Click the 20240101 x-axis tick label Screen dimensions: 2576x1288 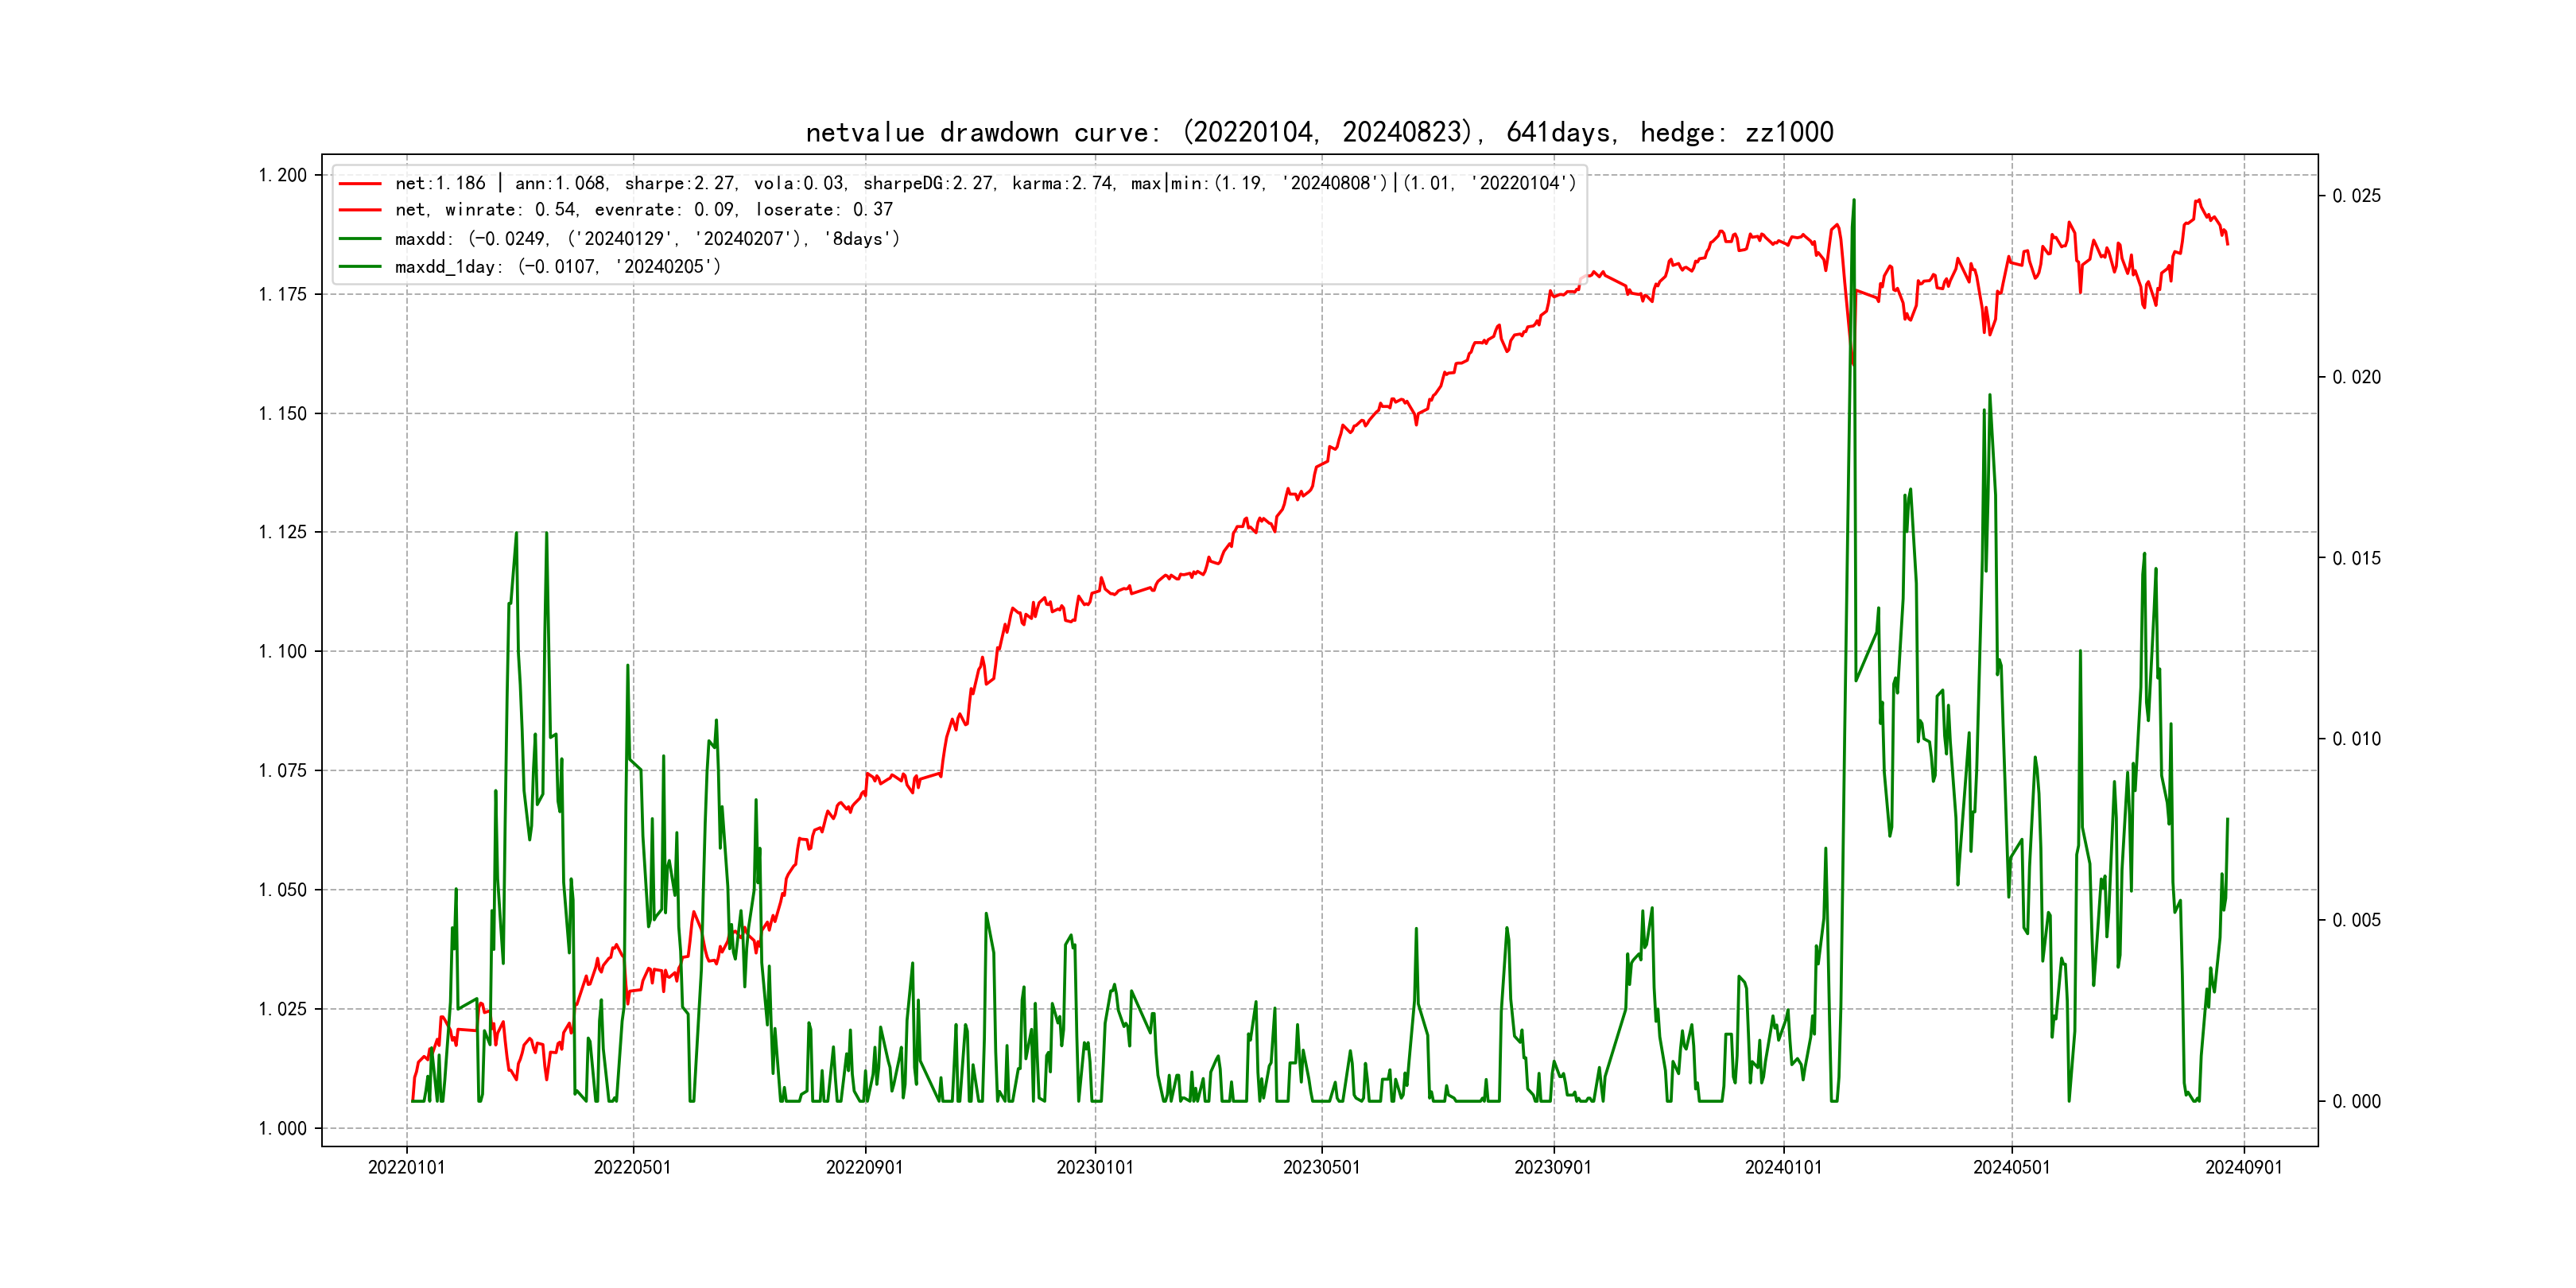click(x=1783, y=1167)
